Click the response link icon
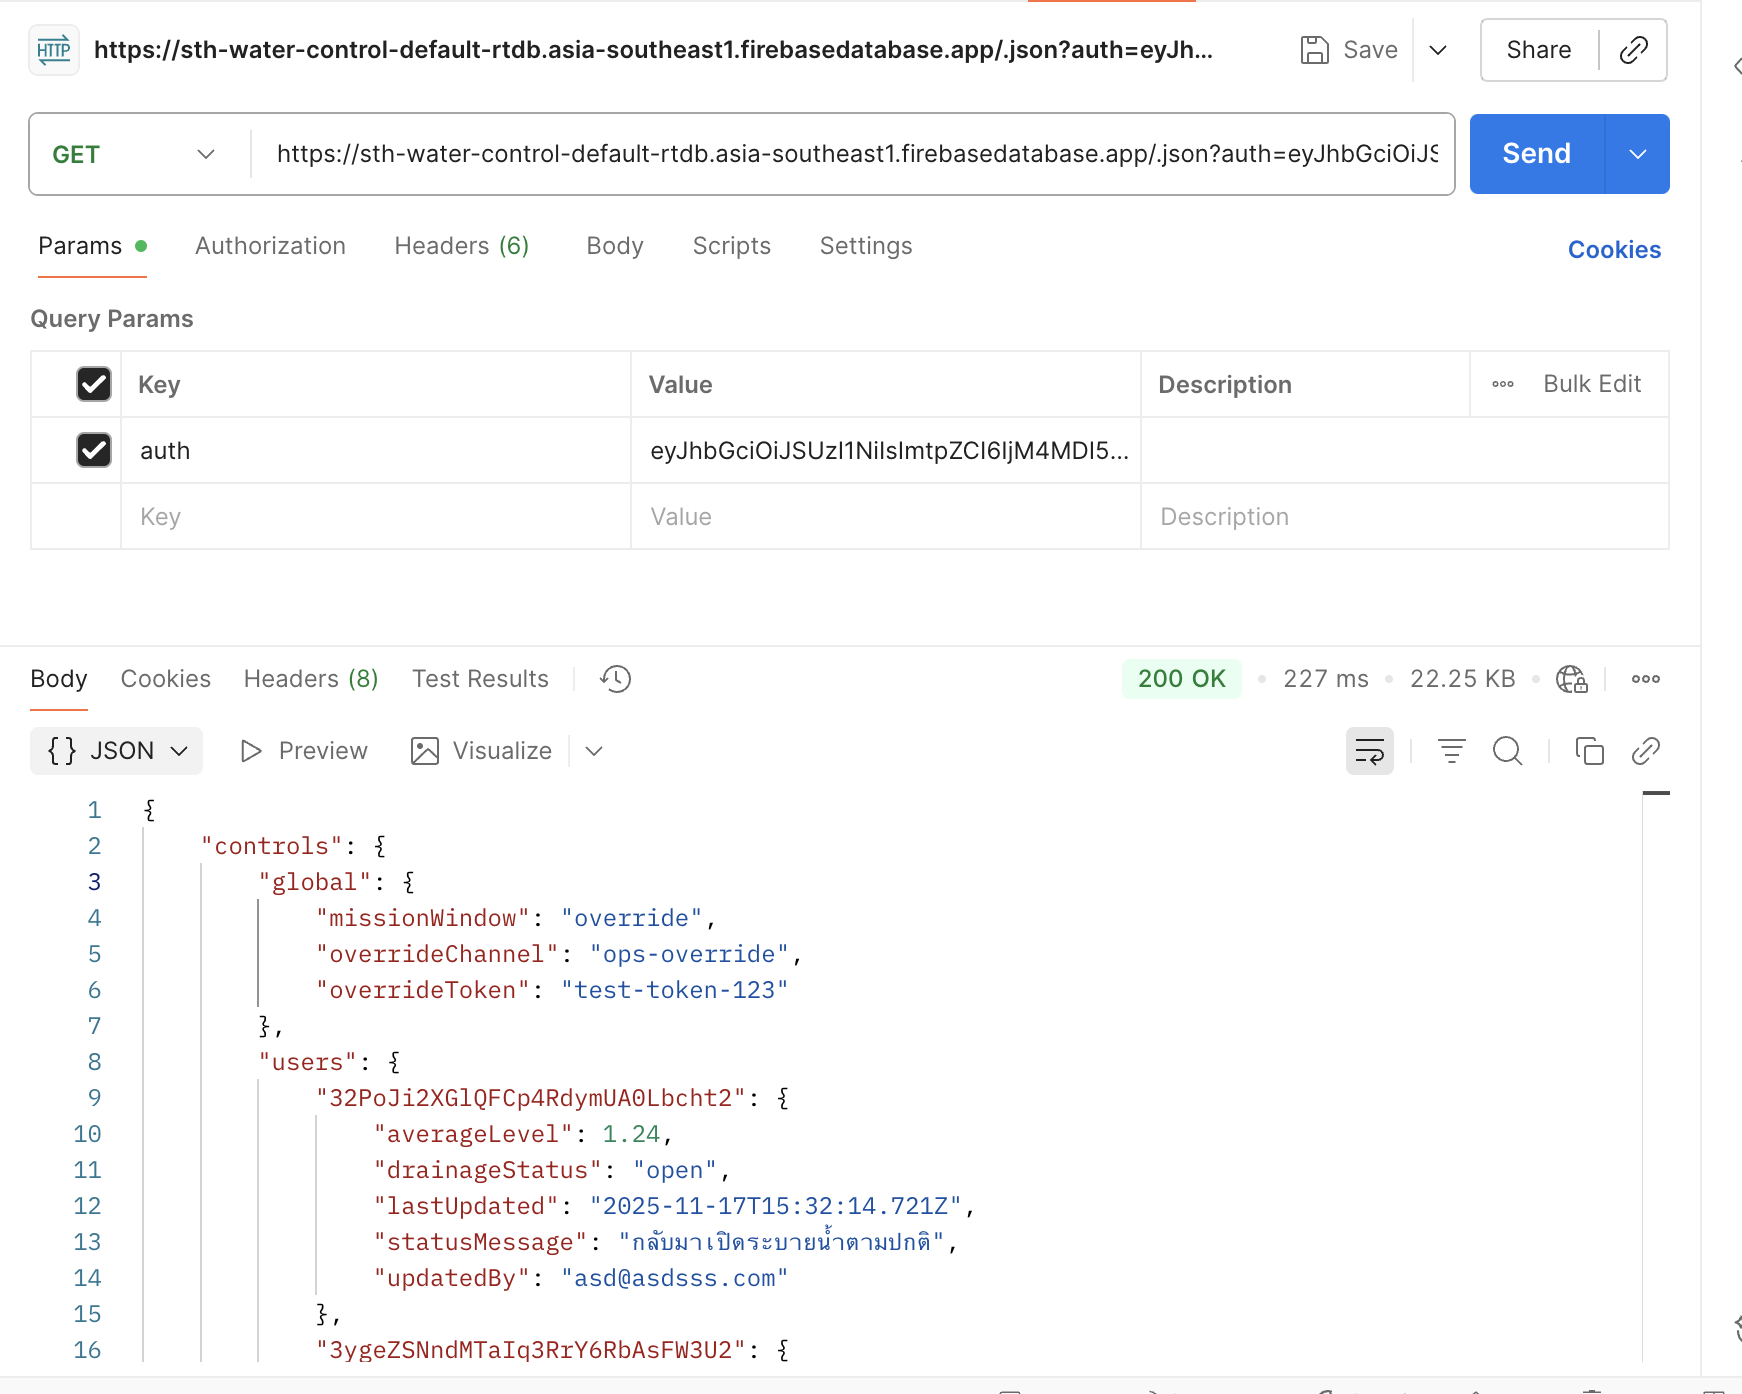 [x=1645, y=751]
